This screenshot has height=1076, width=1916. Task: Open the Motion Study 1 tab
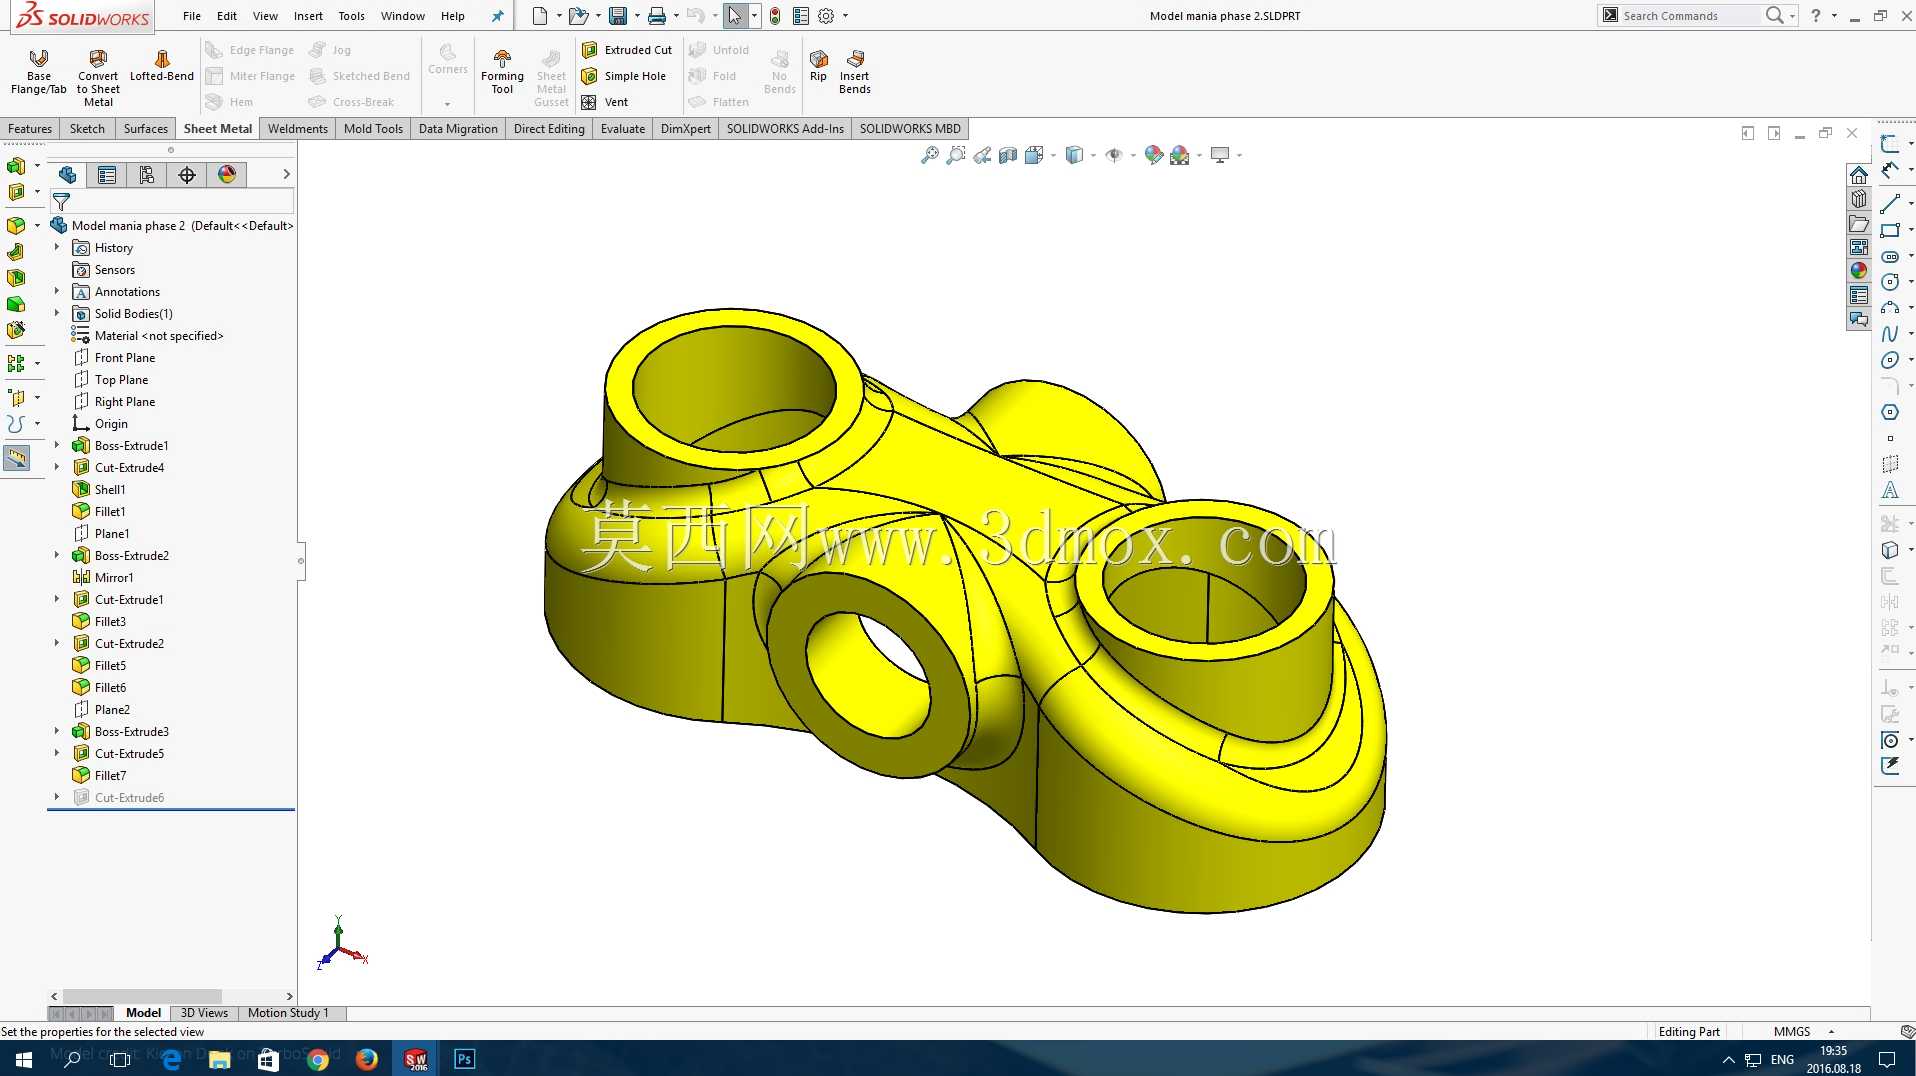coord(288,1013)
